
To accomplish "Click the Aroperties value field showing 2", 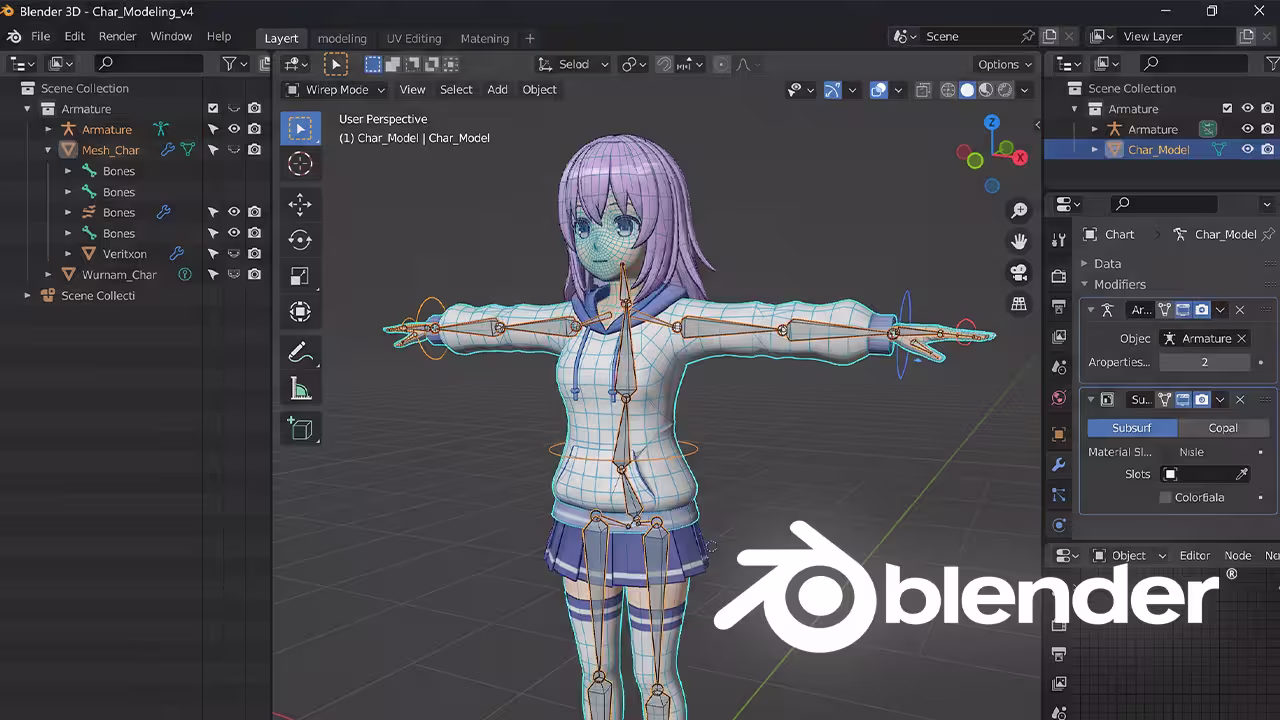I will tap(1205, 362).
